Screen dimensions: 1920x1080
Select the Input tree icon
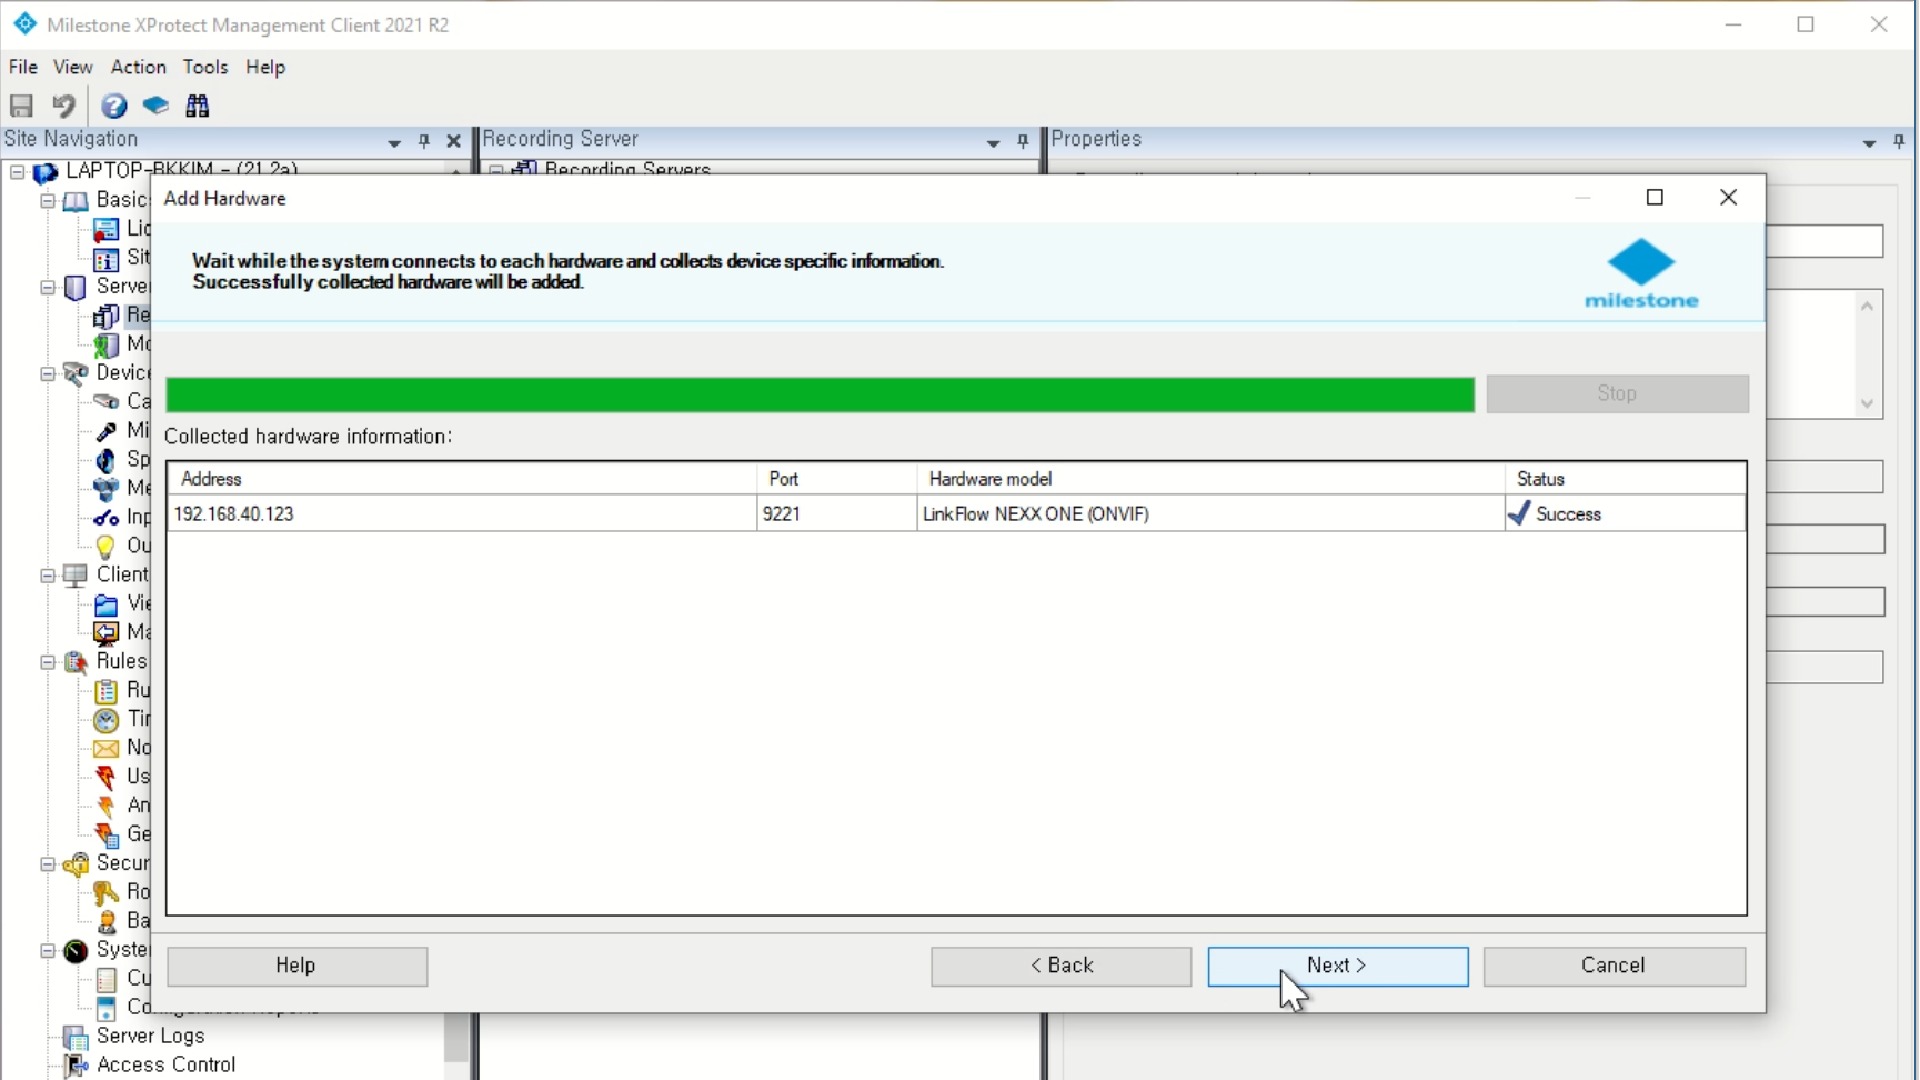click(106, 518)
